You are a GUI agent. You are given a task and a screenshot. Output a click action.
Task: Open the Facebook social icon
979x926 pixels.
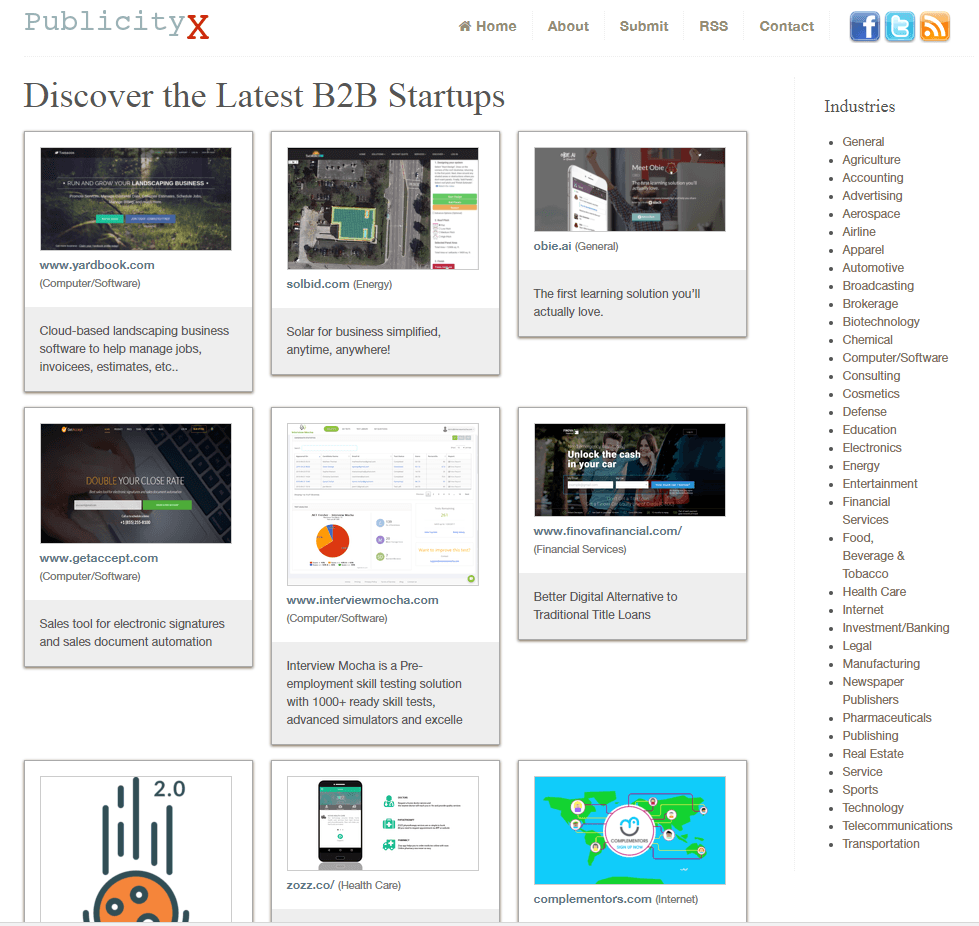tap(864, 27)
